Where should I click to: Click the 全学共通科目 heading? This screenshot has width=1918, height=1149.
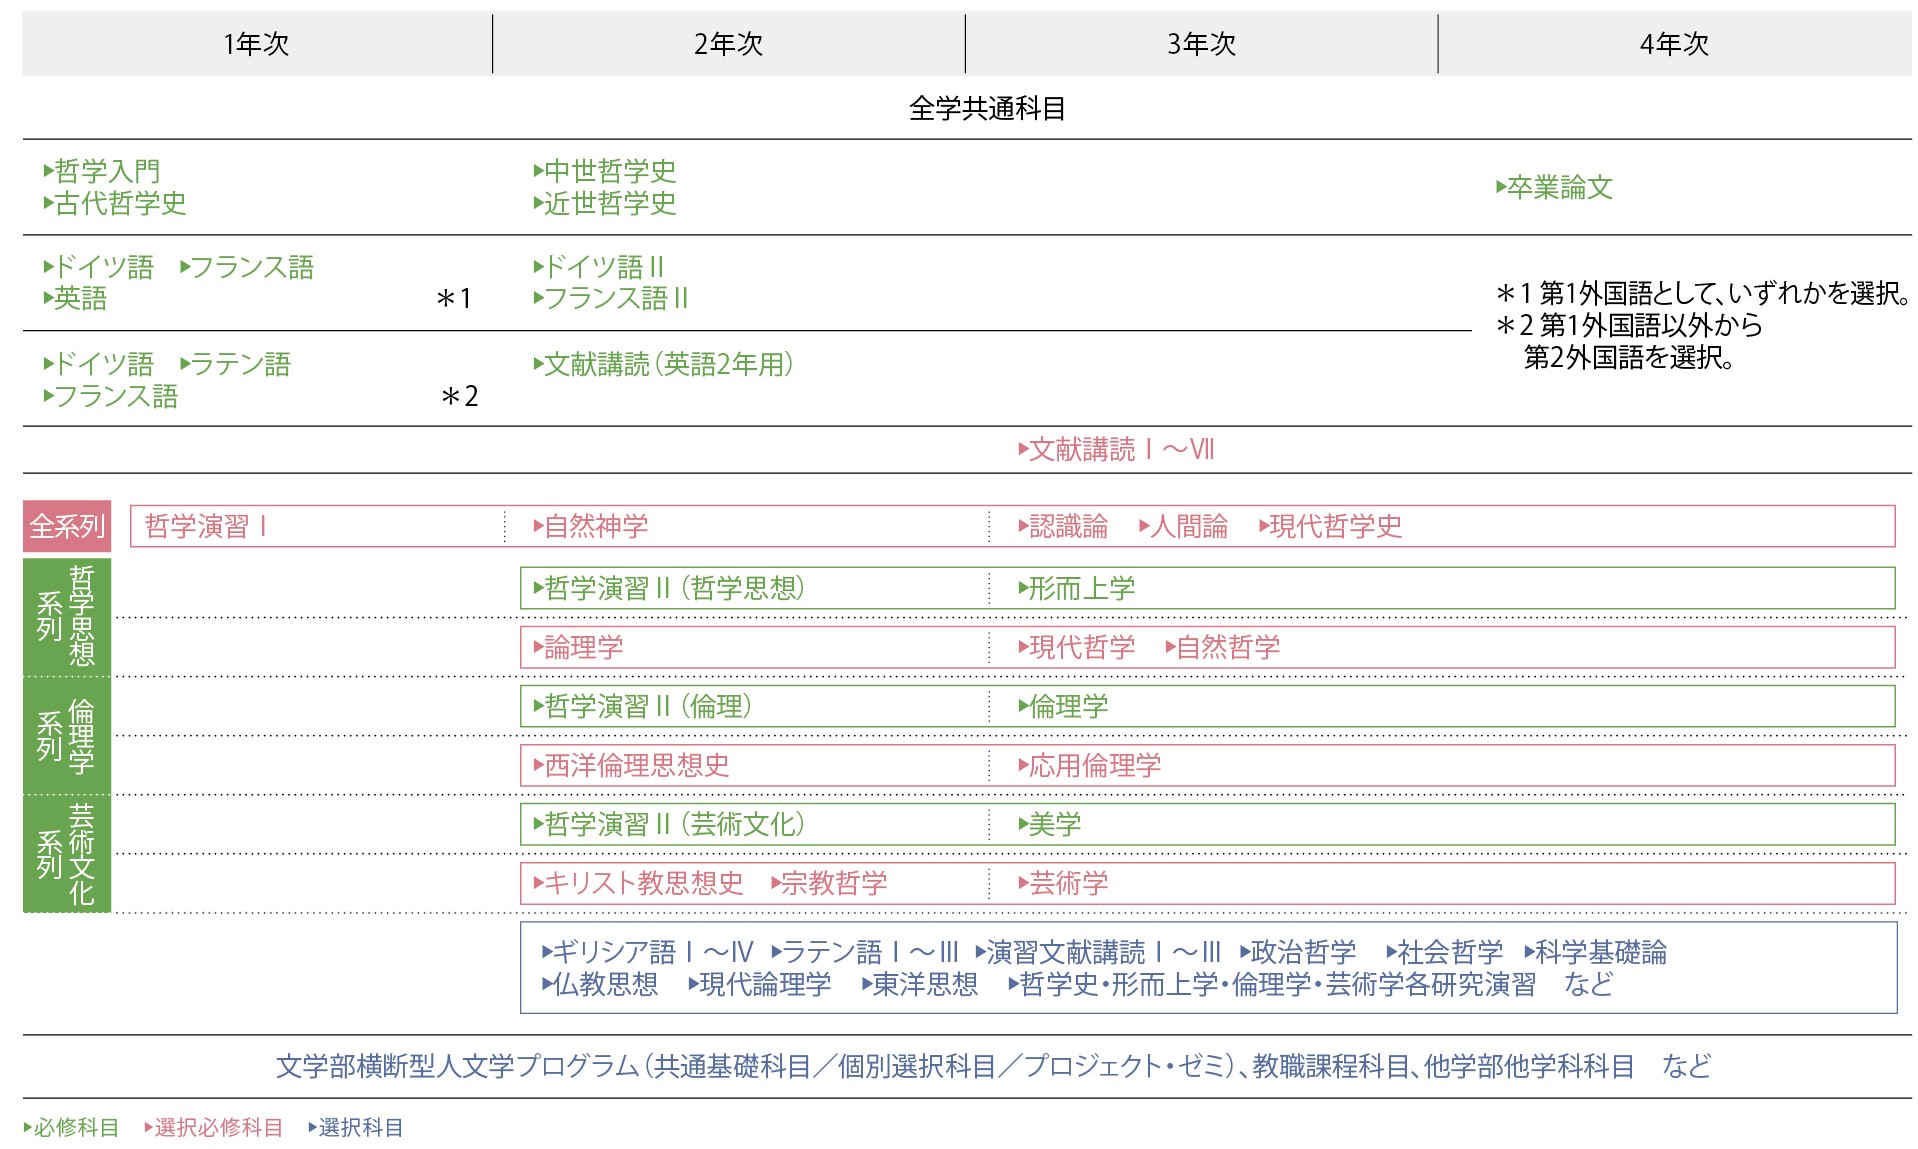987,108
